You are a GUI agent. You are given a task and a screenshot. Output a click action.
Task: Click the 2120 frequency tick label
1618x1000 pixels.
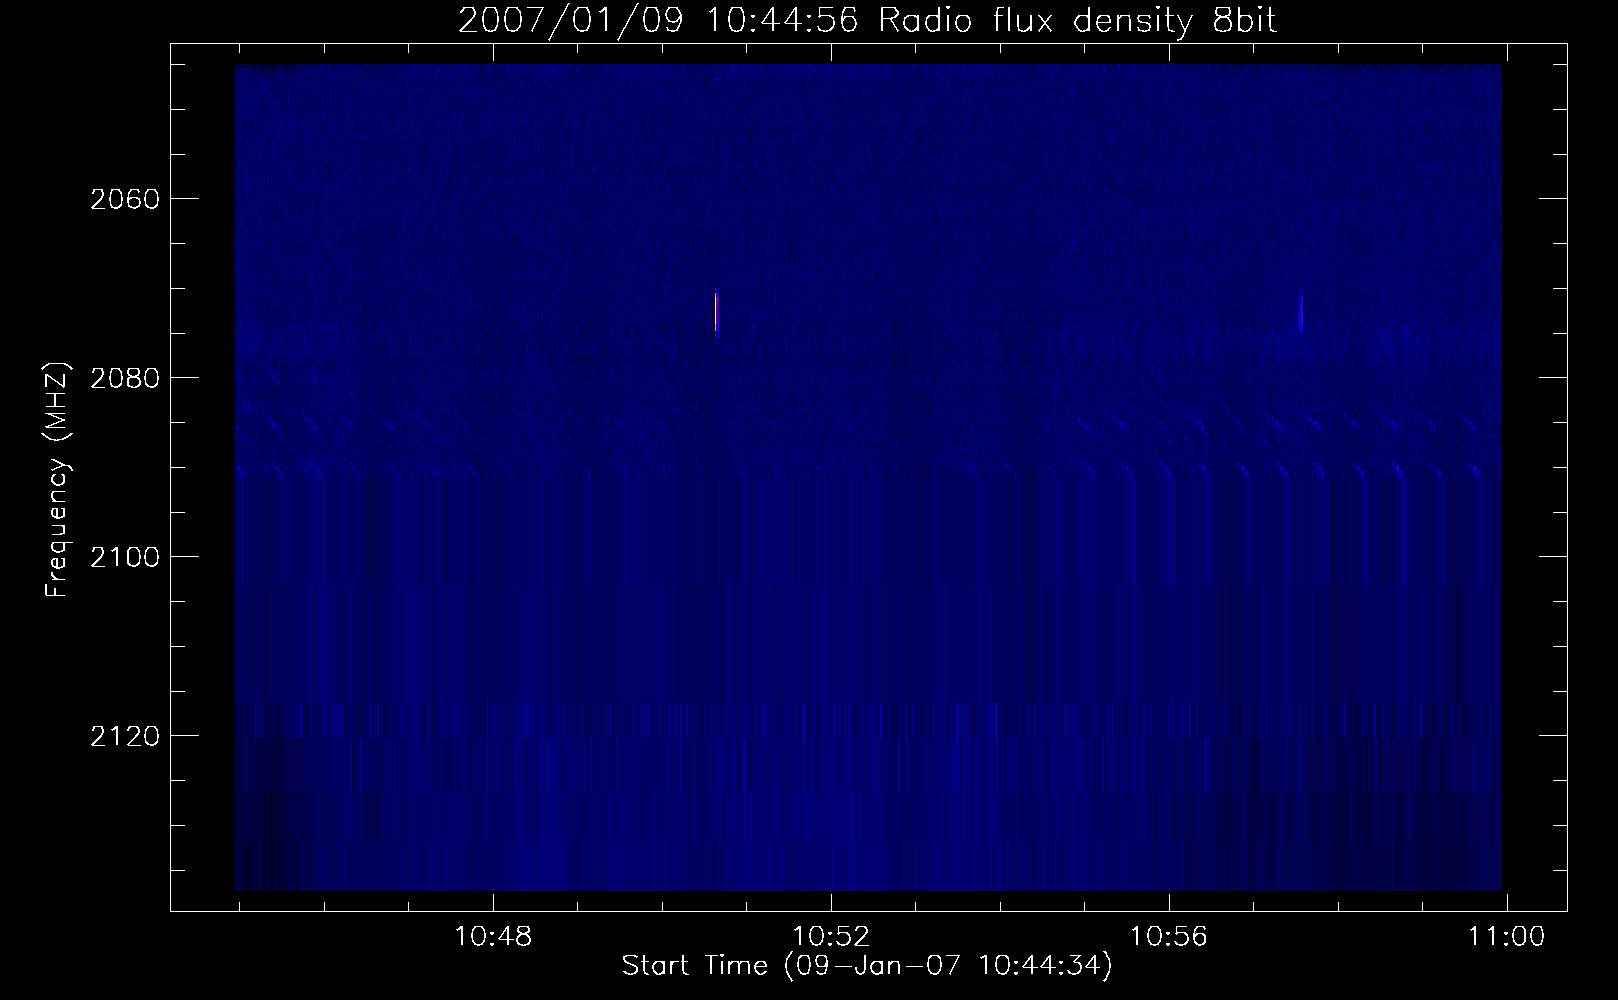[x=125, y=736]
